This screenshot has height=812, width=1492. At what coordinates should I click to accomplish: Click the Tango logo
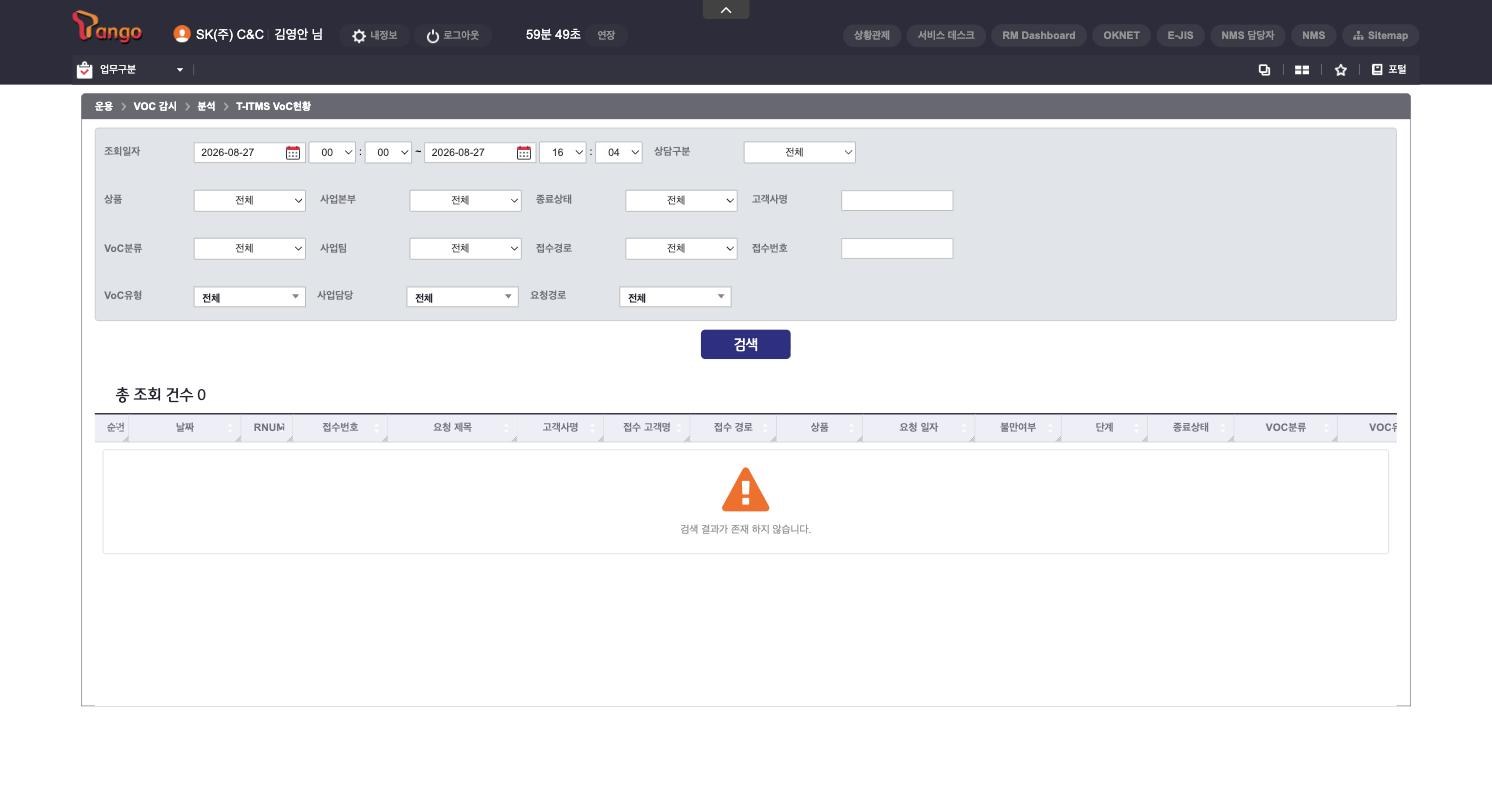point(108,27)
